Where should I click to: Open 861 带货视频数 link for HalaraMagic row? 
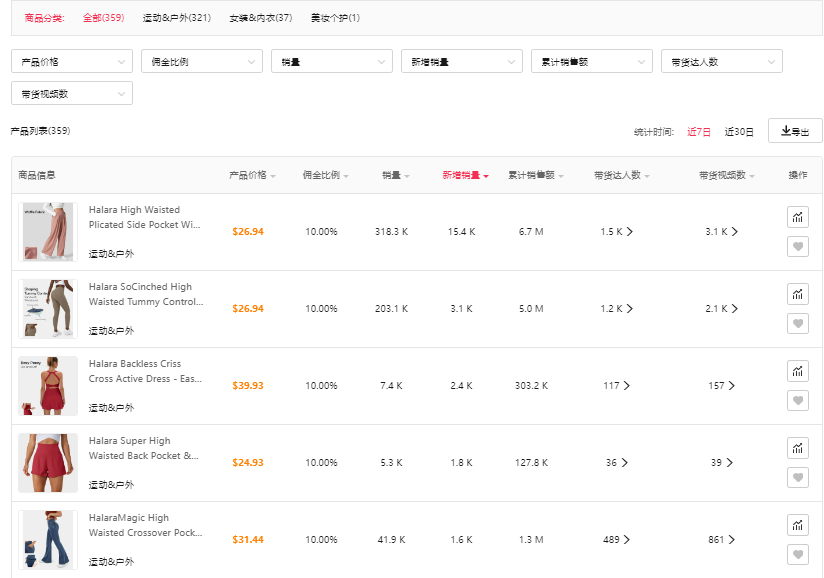point(721,540)
